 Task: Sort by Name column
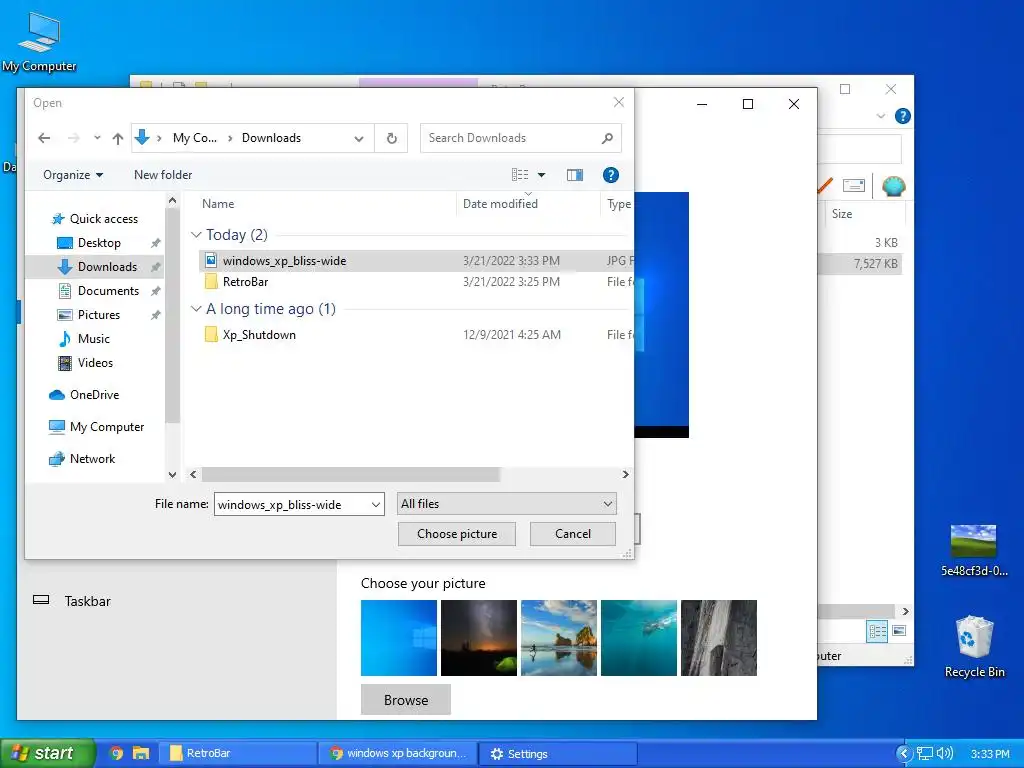pyautogui.click(x=218, y=204)
